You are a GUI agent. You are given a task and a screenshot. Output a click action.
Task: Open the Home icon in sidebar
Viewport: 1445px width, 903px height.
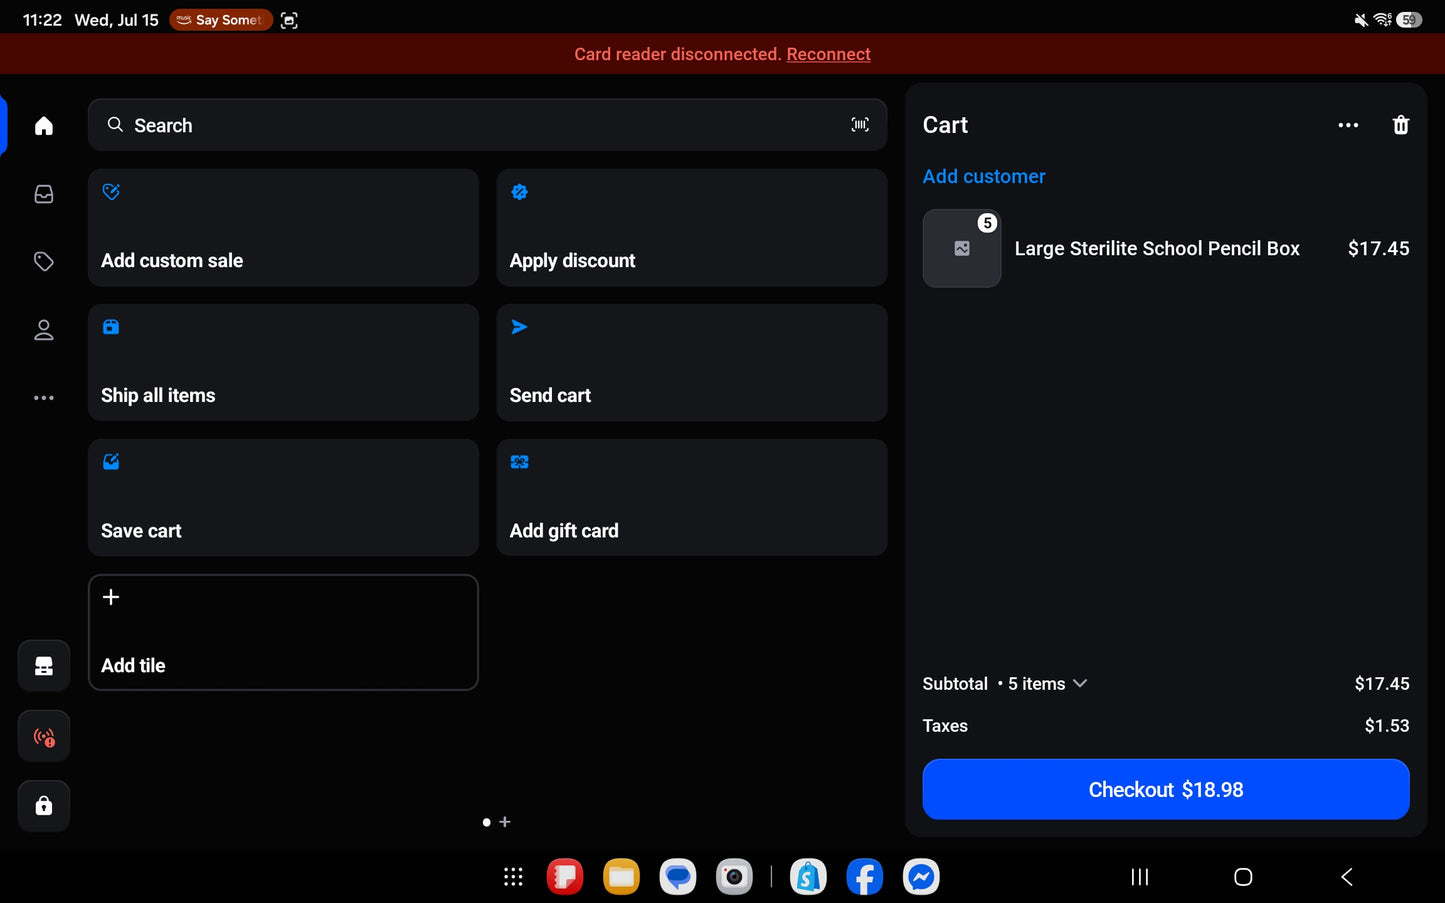point(43,126)
